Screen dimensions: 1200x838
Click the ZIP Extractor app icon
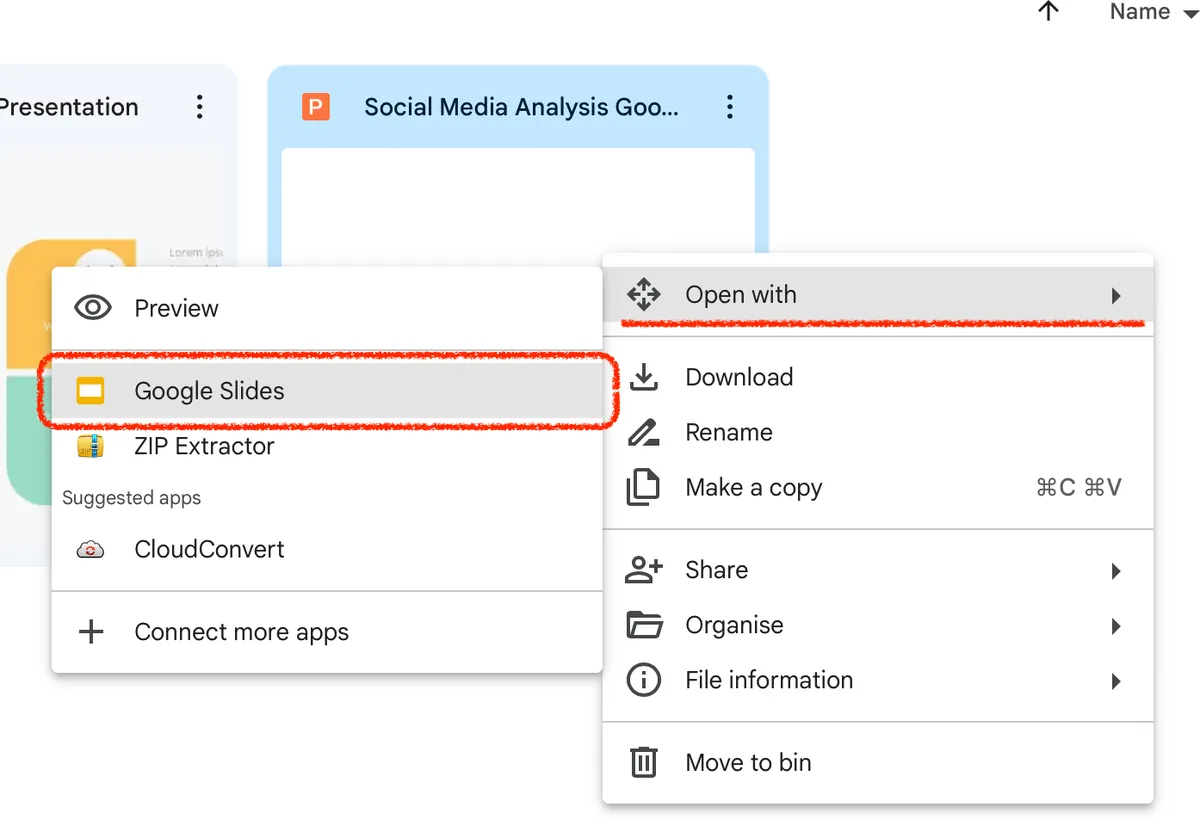coord(91,446)
